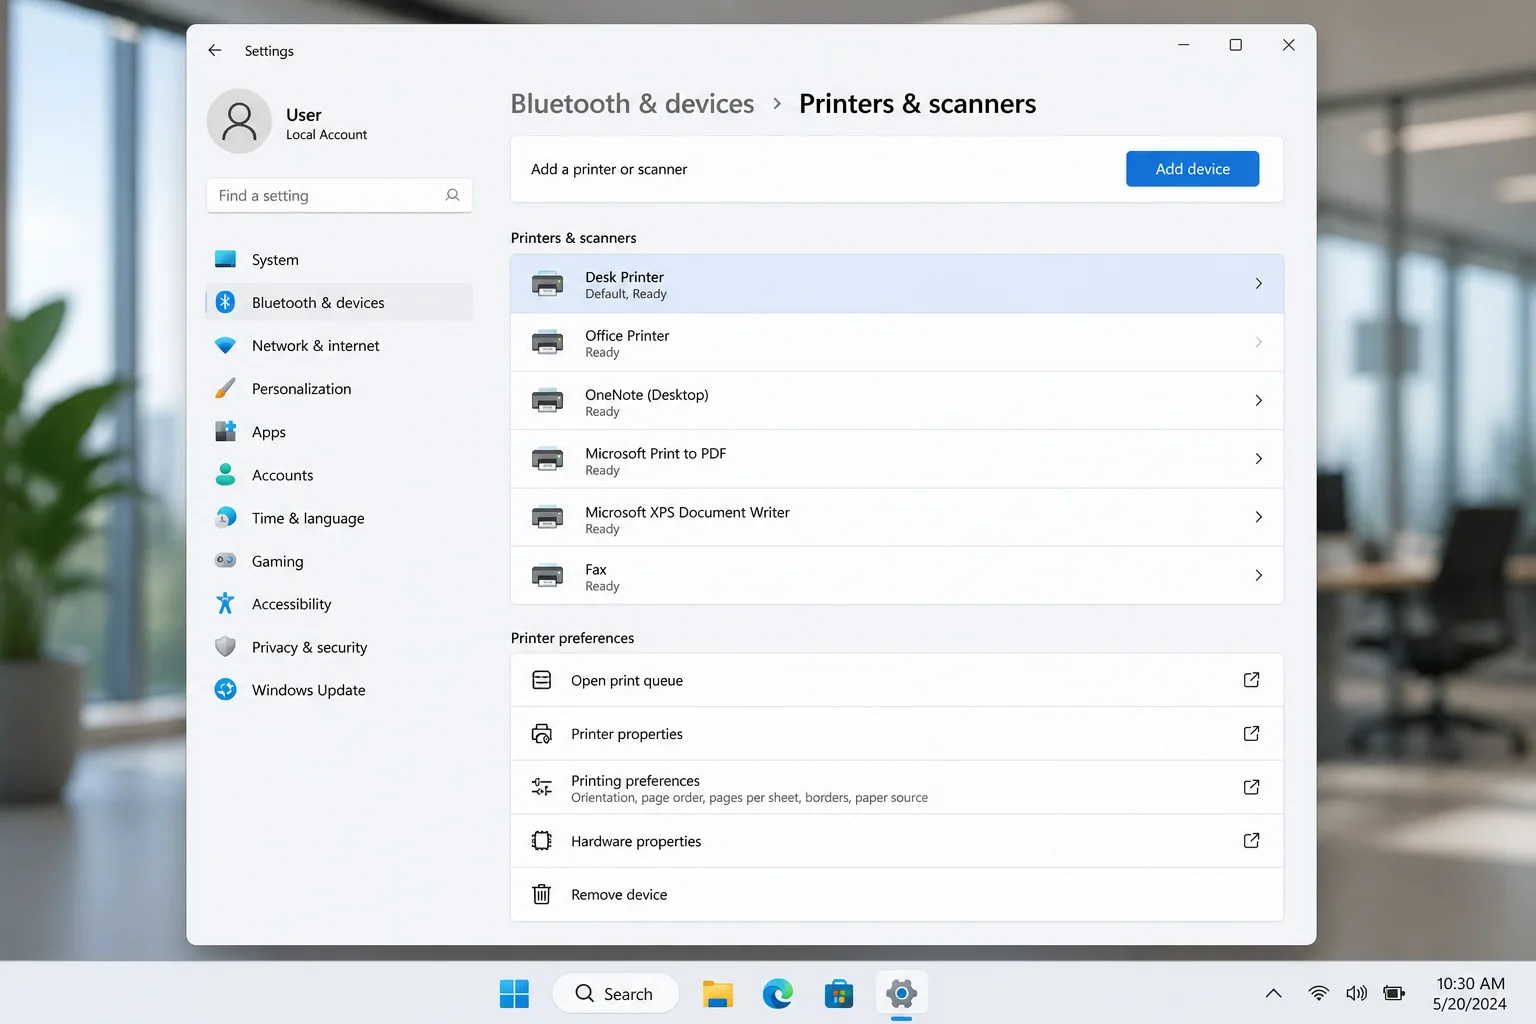1536x1024 pixels.
Task: Expand OneNote (Desktop) row chevron
Action: [1258, 400]
